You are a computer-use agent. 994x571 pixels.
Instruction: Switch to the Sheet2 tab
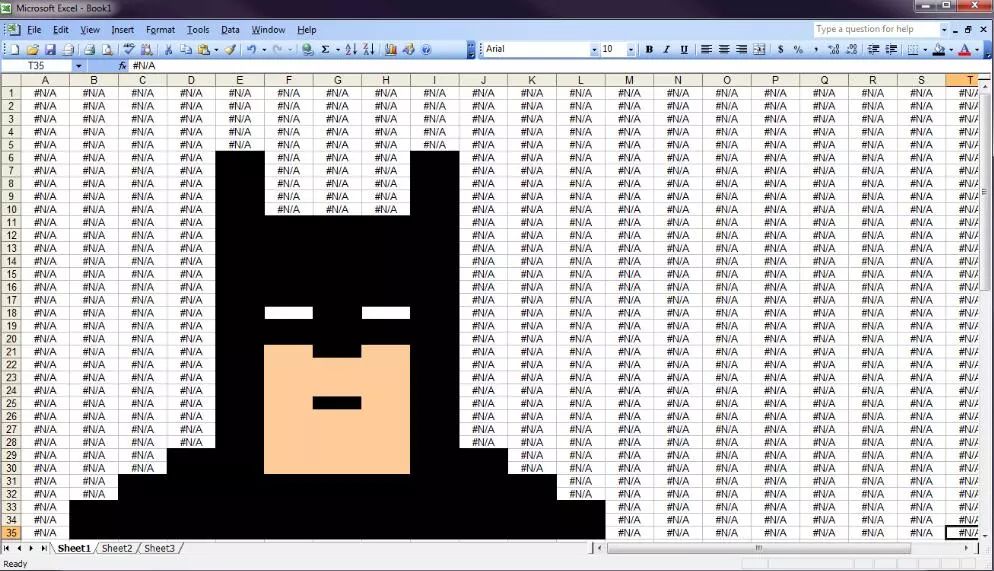117,548
